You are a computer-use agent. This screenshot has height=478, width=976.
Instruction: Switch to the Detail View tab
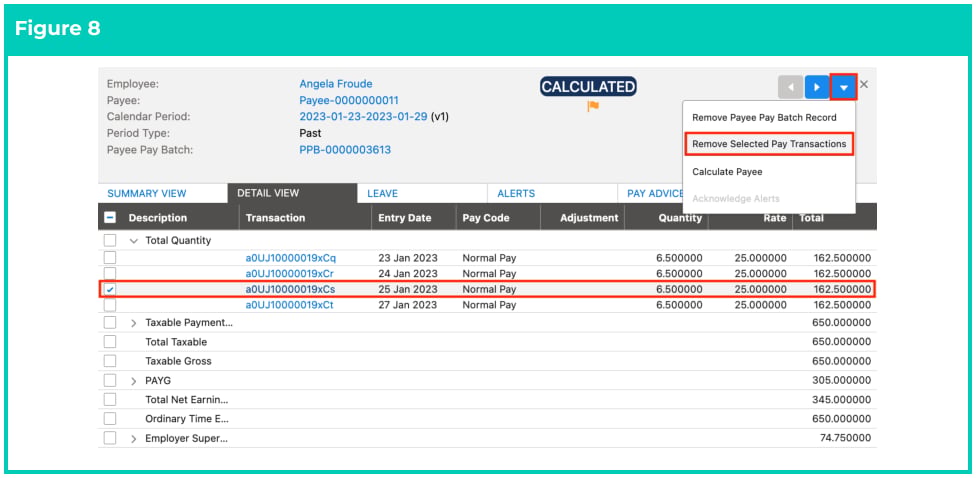293,194
